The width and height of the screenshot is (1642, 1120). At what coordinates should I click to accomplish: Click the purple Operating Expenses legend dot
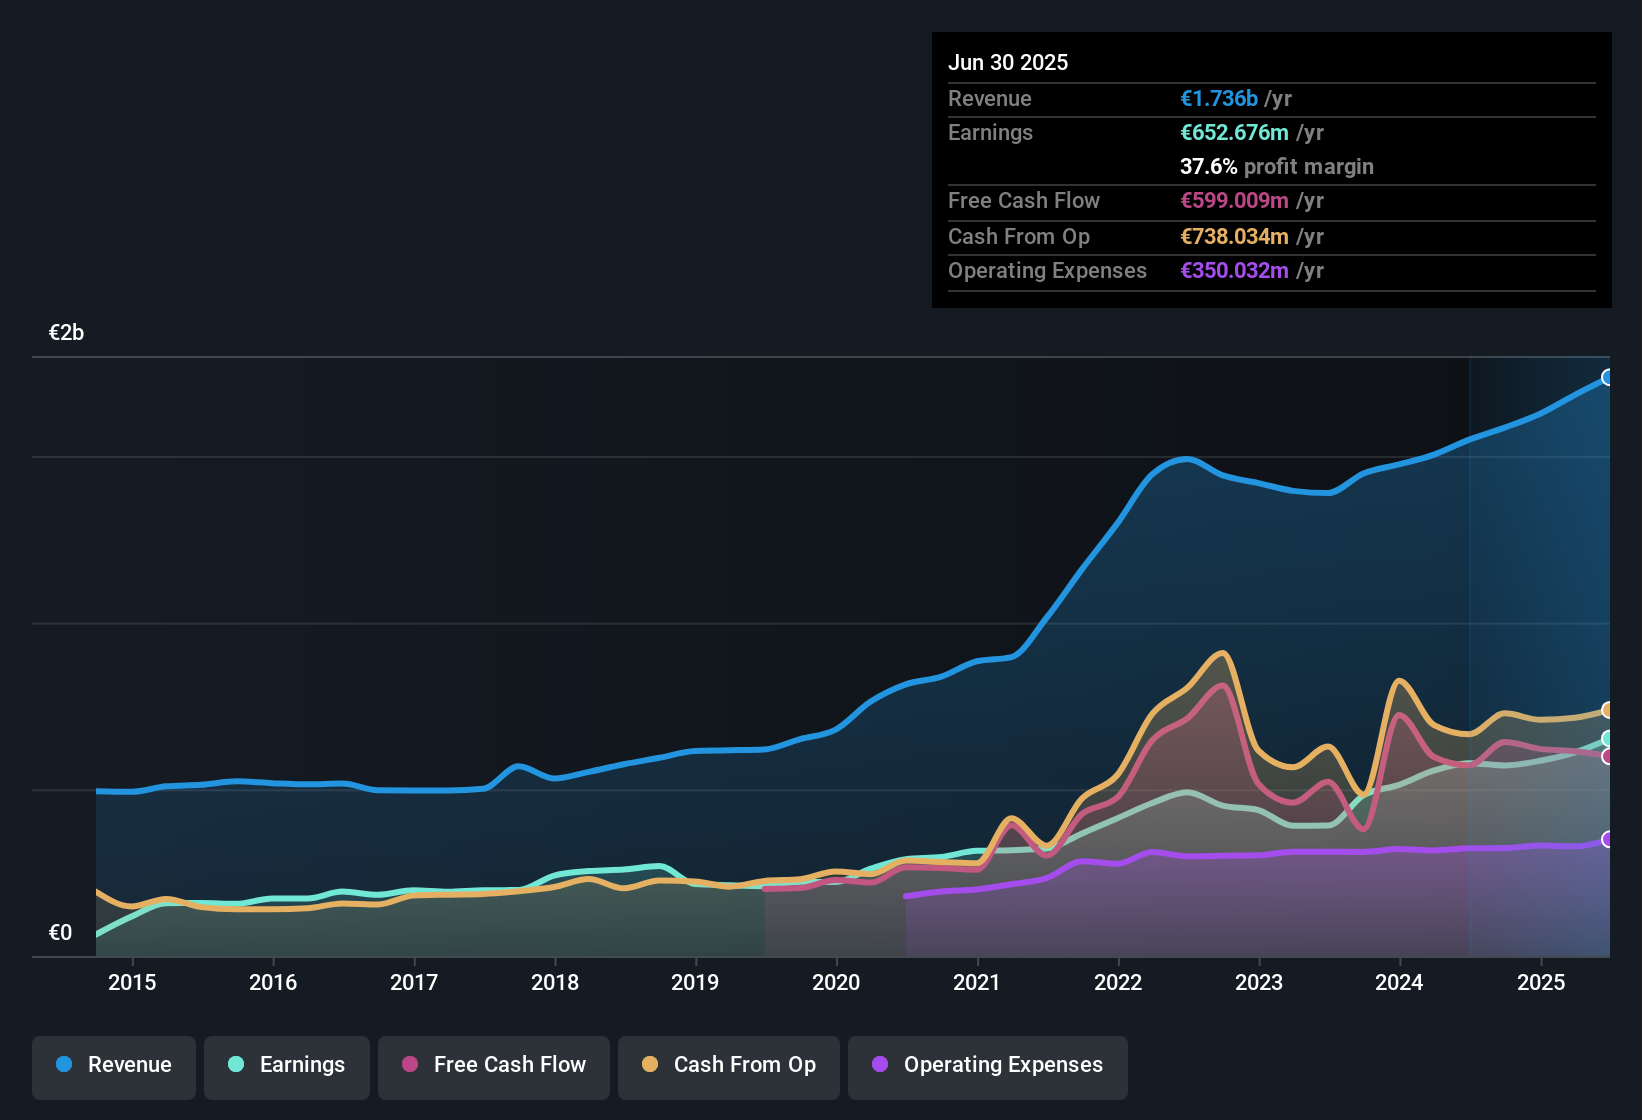(x=879, y=1066)
